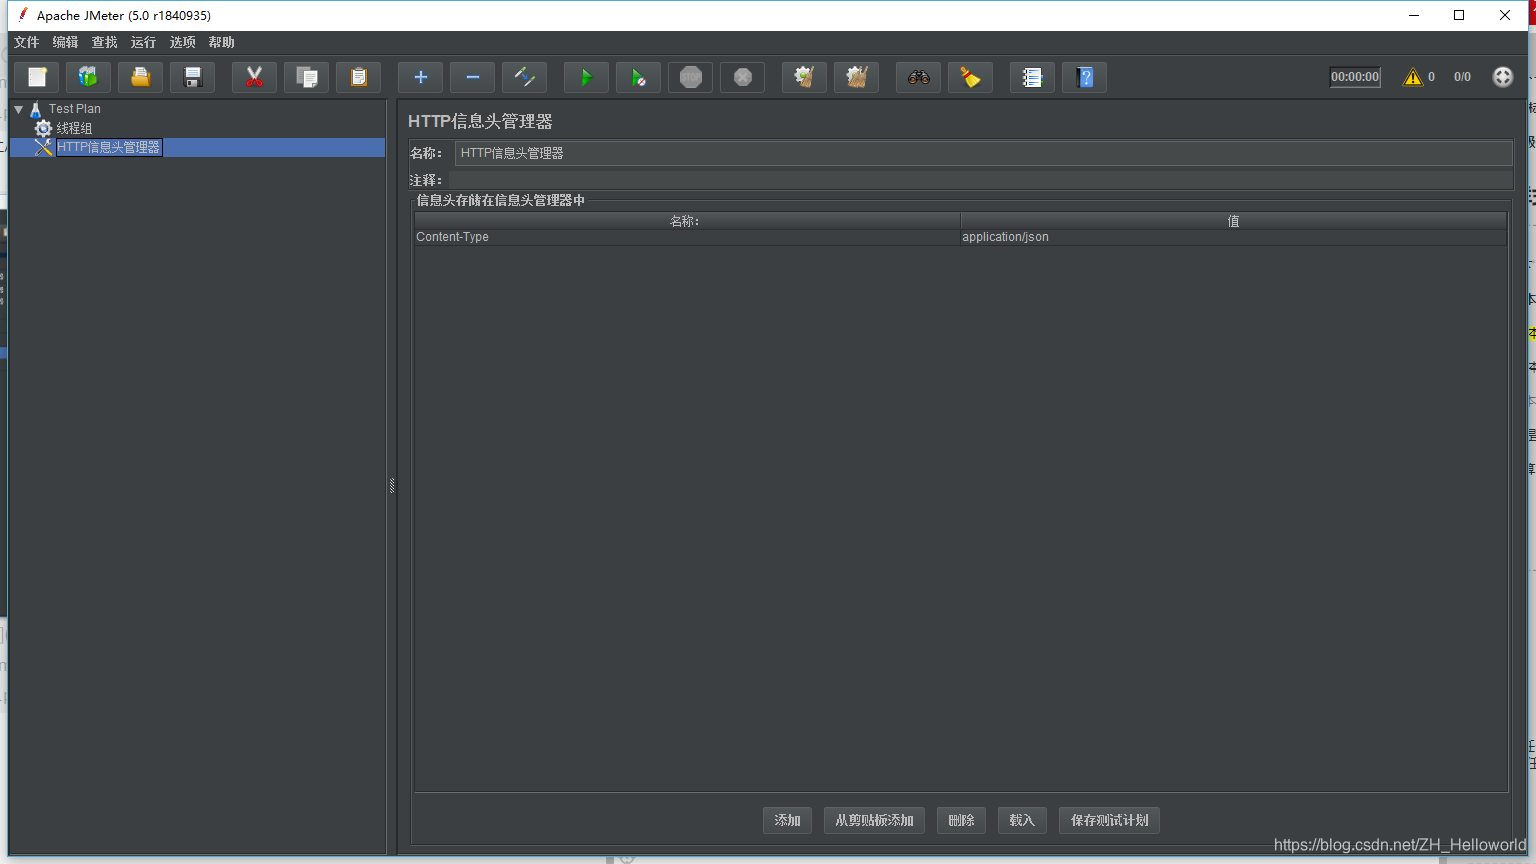Toggle enable/disable element icon
Screen dimensions: 1536x864
(x=524, y=77)
